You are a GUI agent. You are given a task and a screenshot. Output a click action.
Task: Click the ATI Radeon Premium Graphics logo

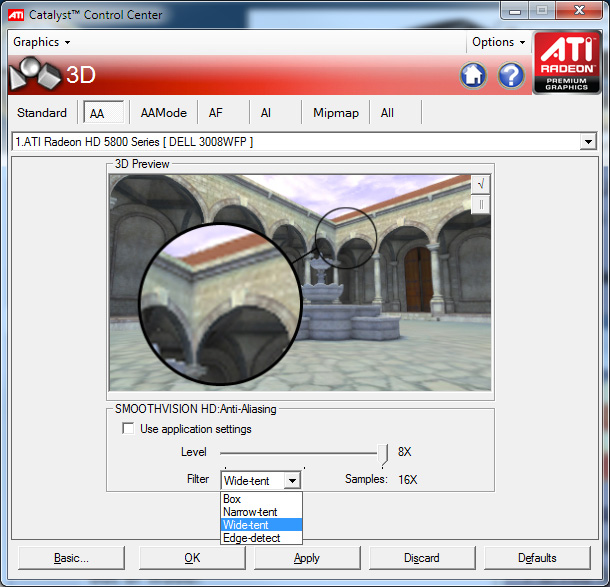pyautogui.click(x=567, y=64)
